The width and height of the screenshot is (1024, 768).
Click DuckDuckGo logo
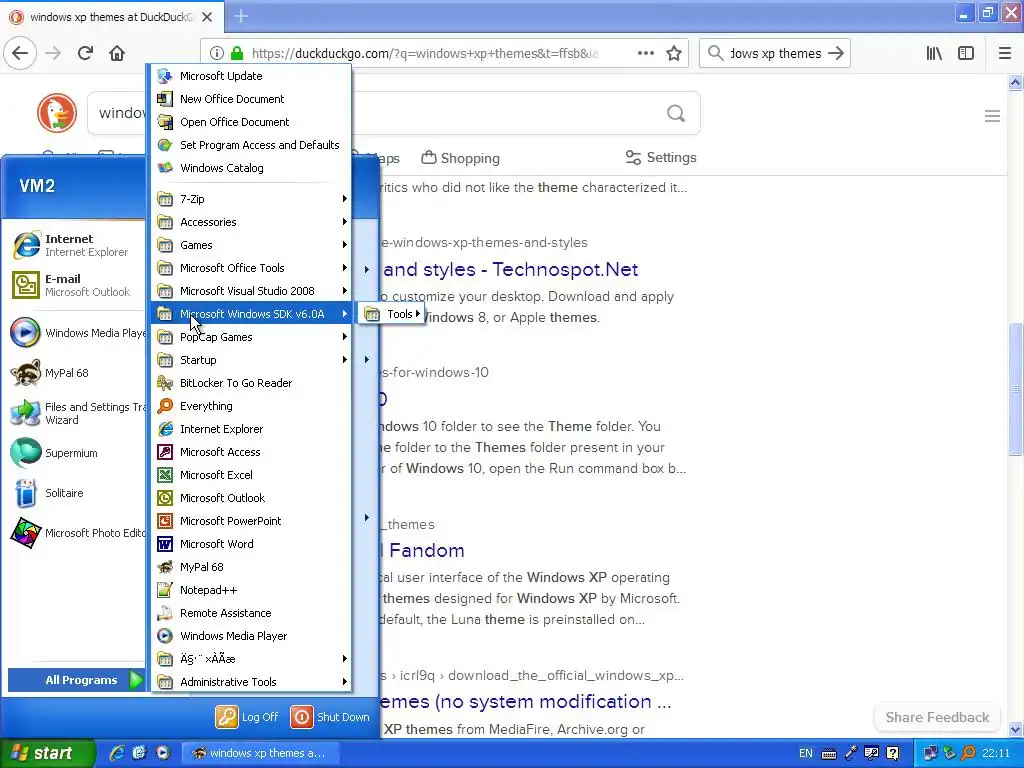coord(57,113)
